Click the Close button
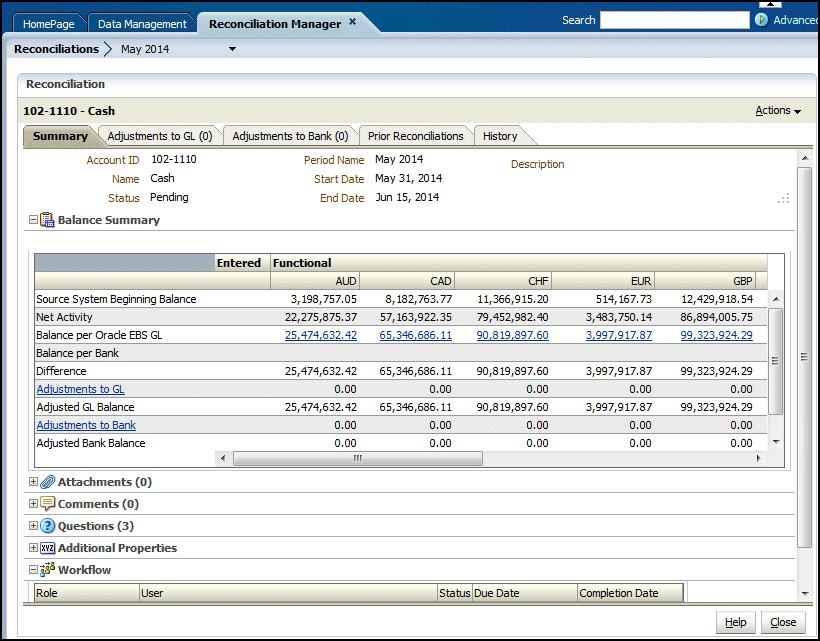 (x=783, y=622)
